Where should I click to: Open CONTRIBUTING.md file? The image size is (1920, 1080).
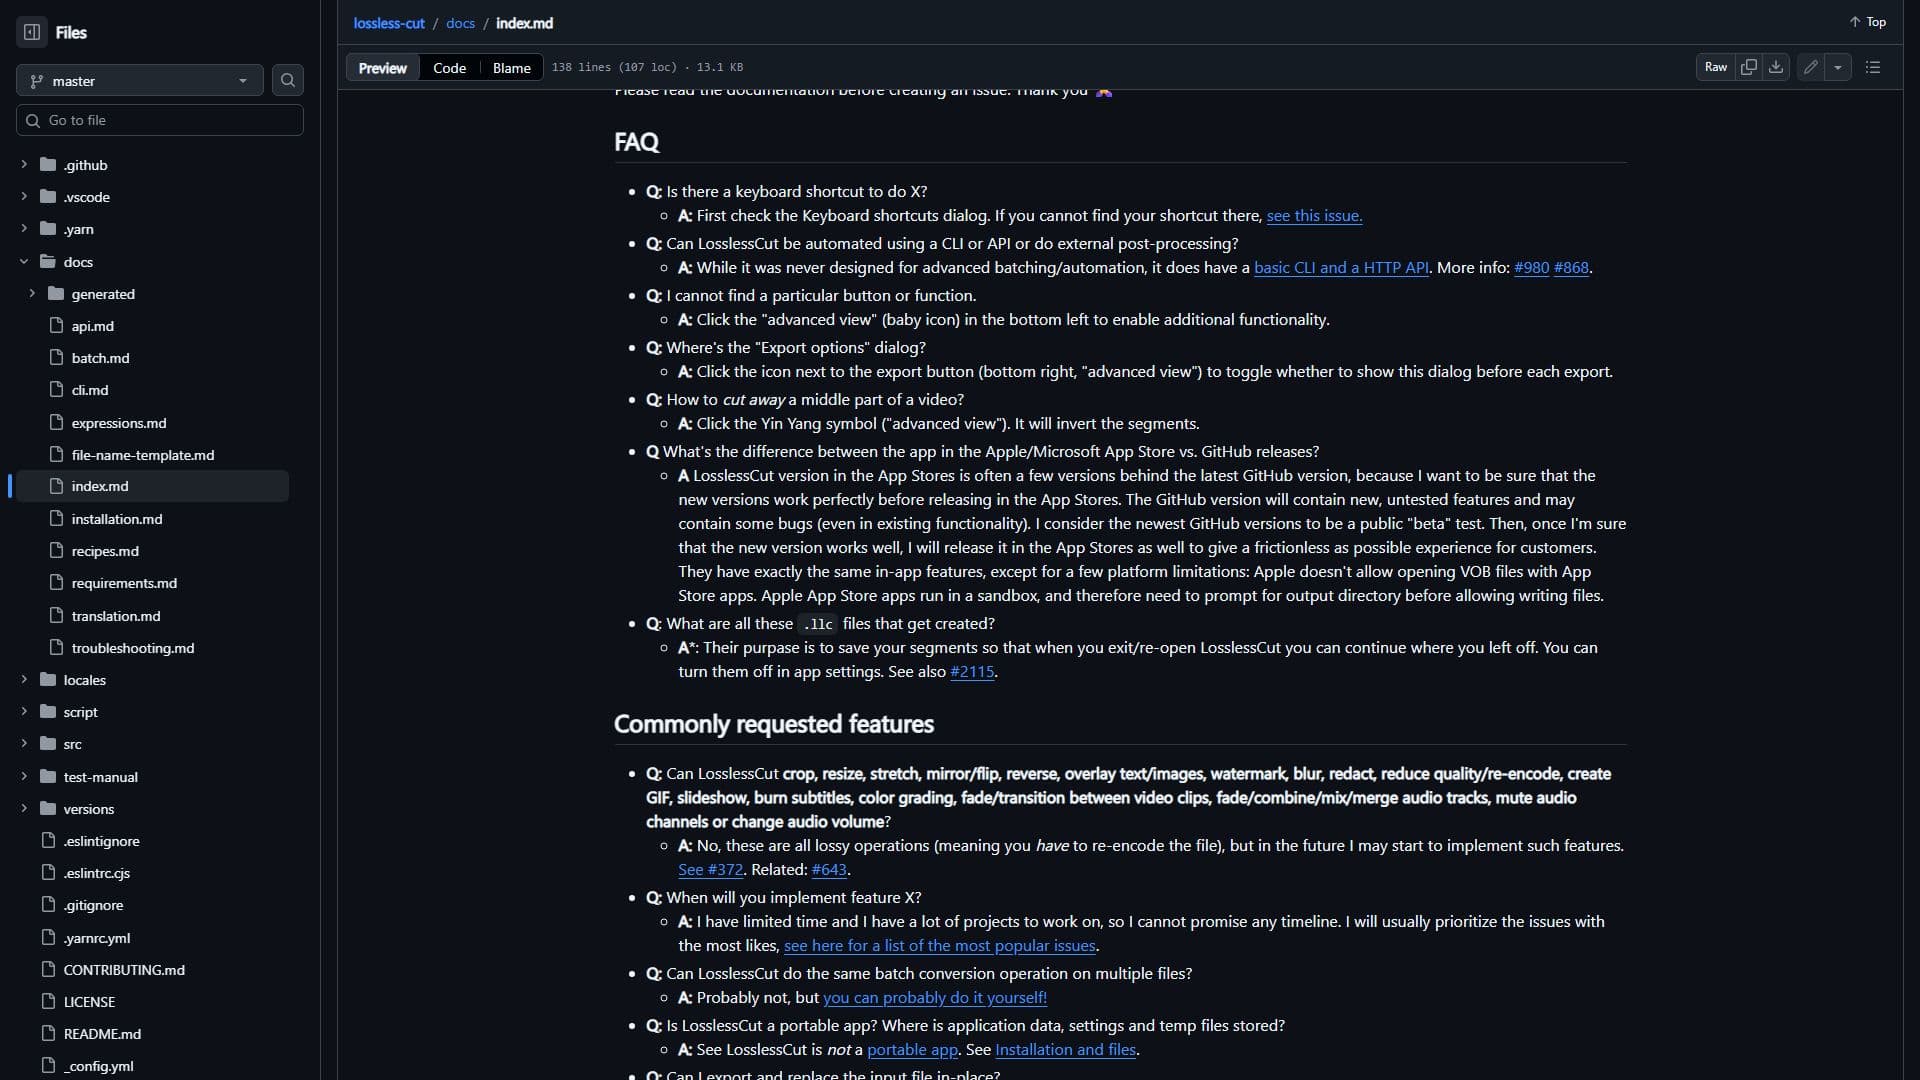coord(124,969)
